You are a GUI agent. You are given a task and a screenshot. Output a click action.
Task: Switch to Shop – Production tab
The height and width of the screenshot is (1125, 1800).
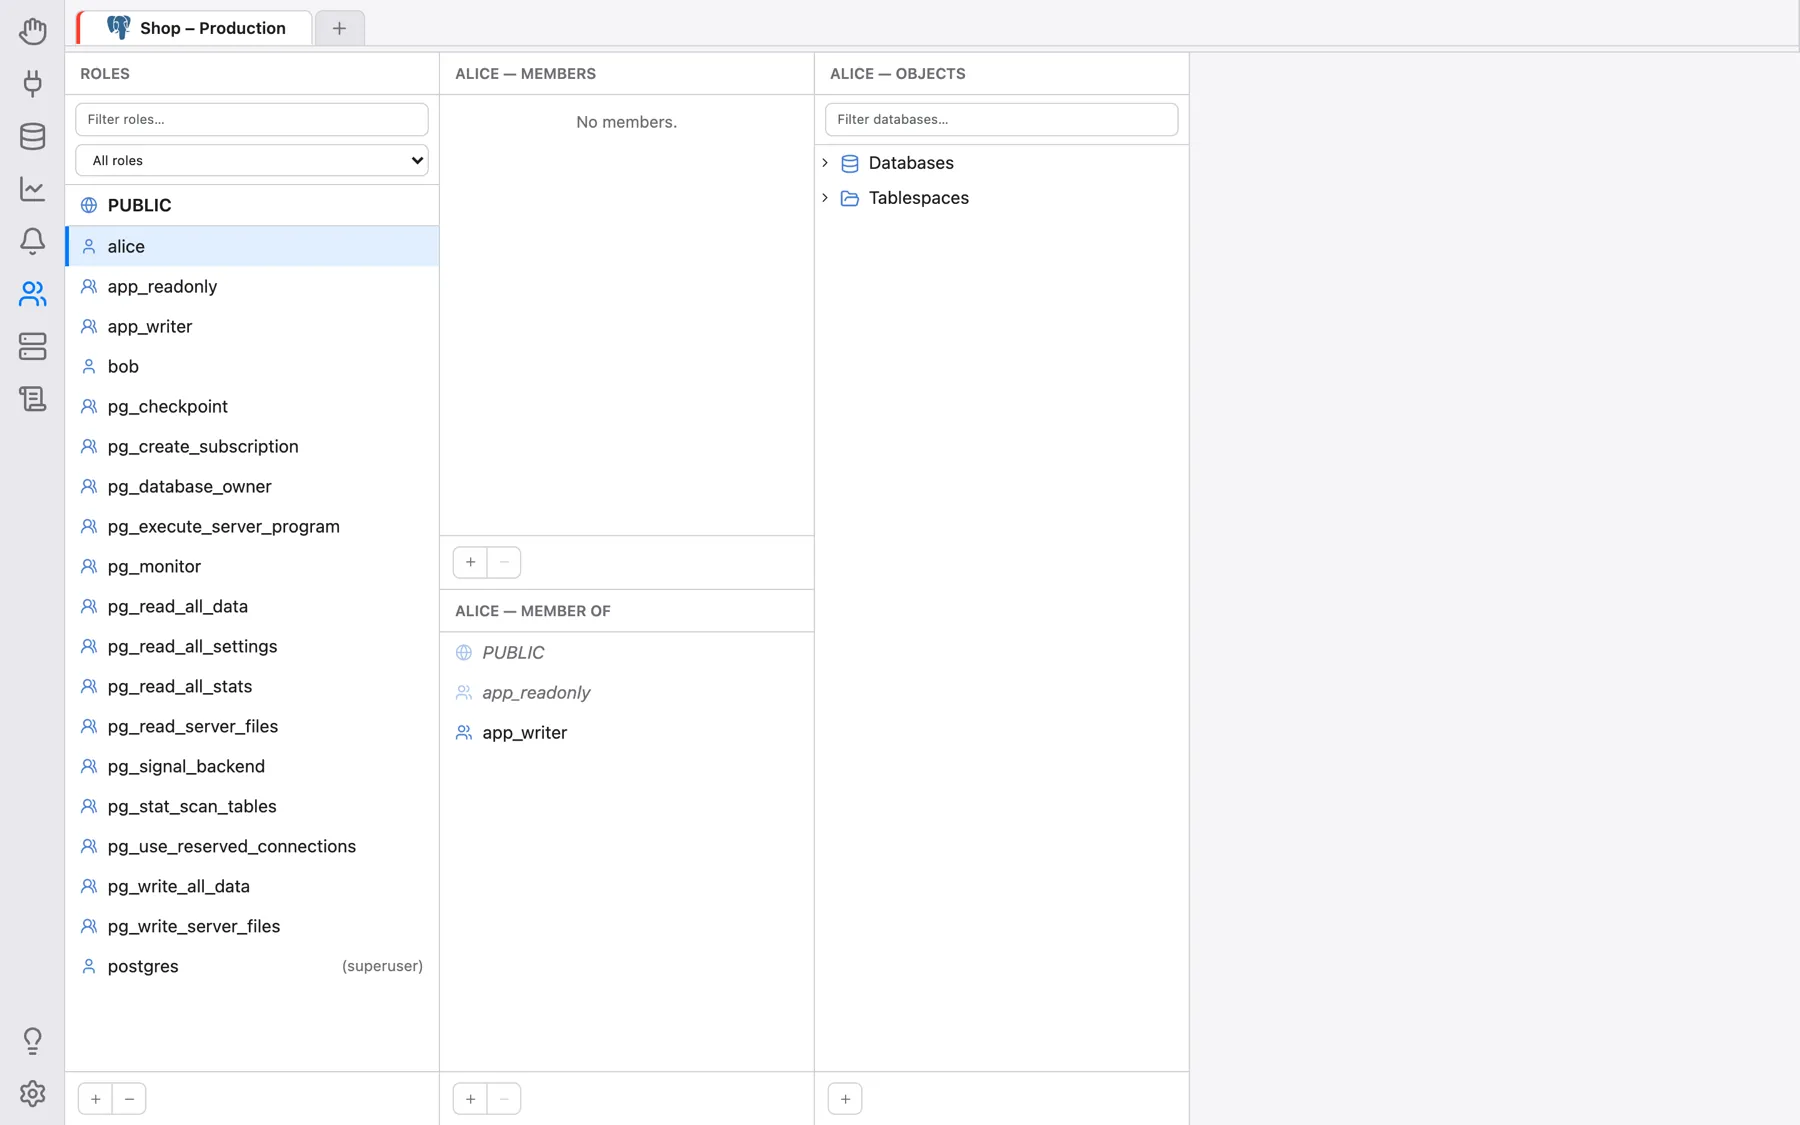[x=195, y=28]
